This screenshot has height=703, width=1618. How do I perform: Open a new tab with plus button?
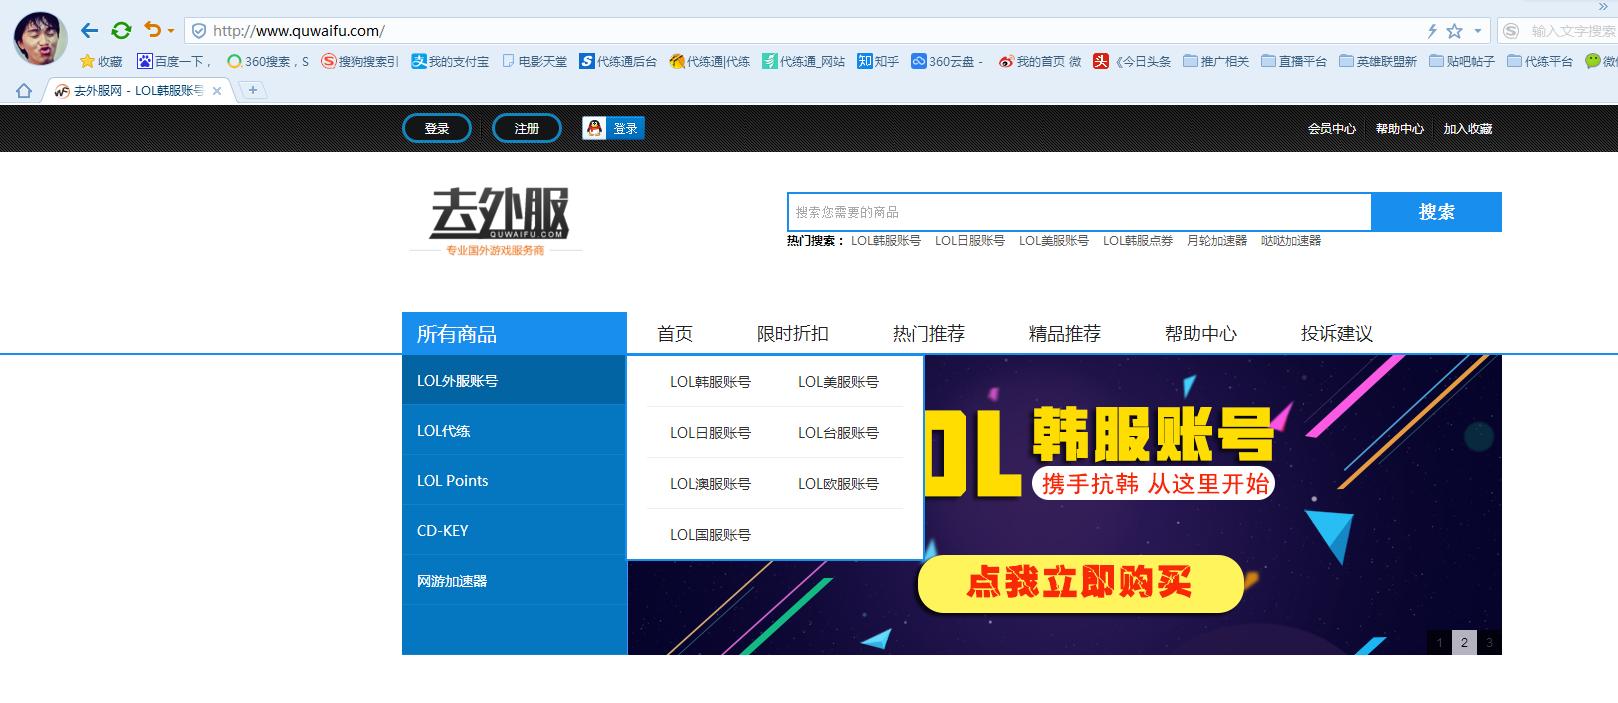click(x=253, y=90)
